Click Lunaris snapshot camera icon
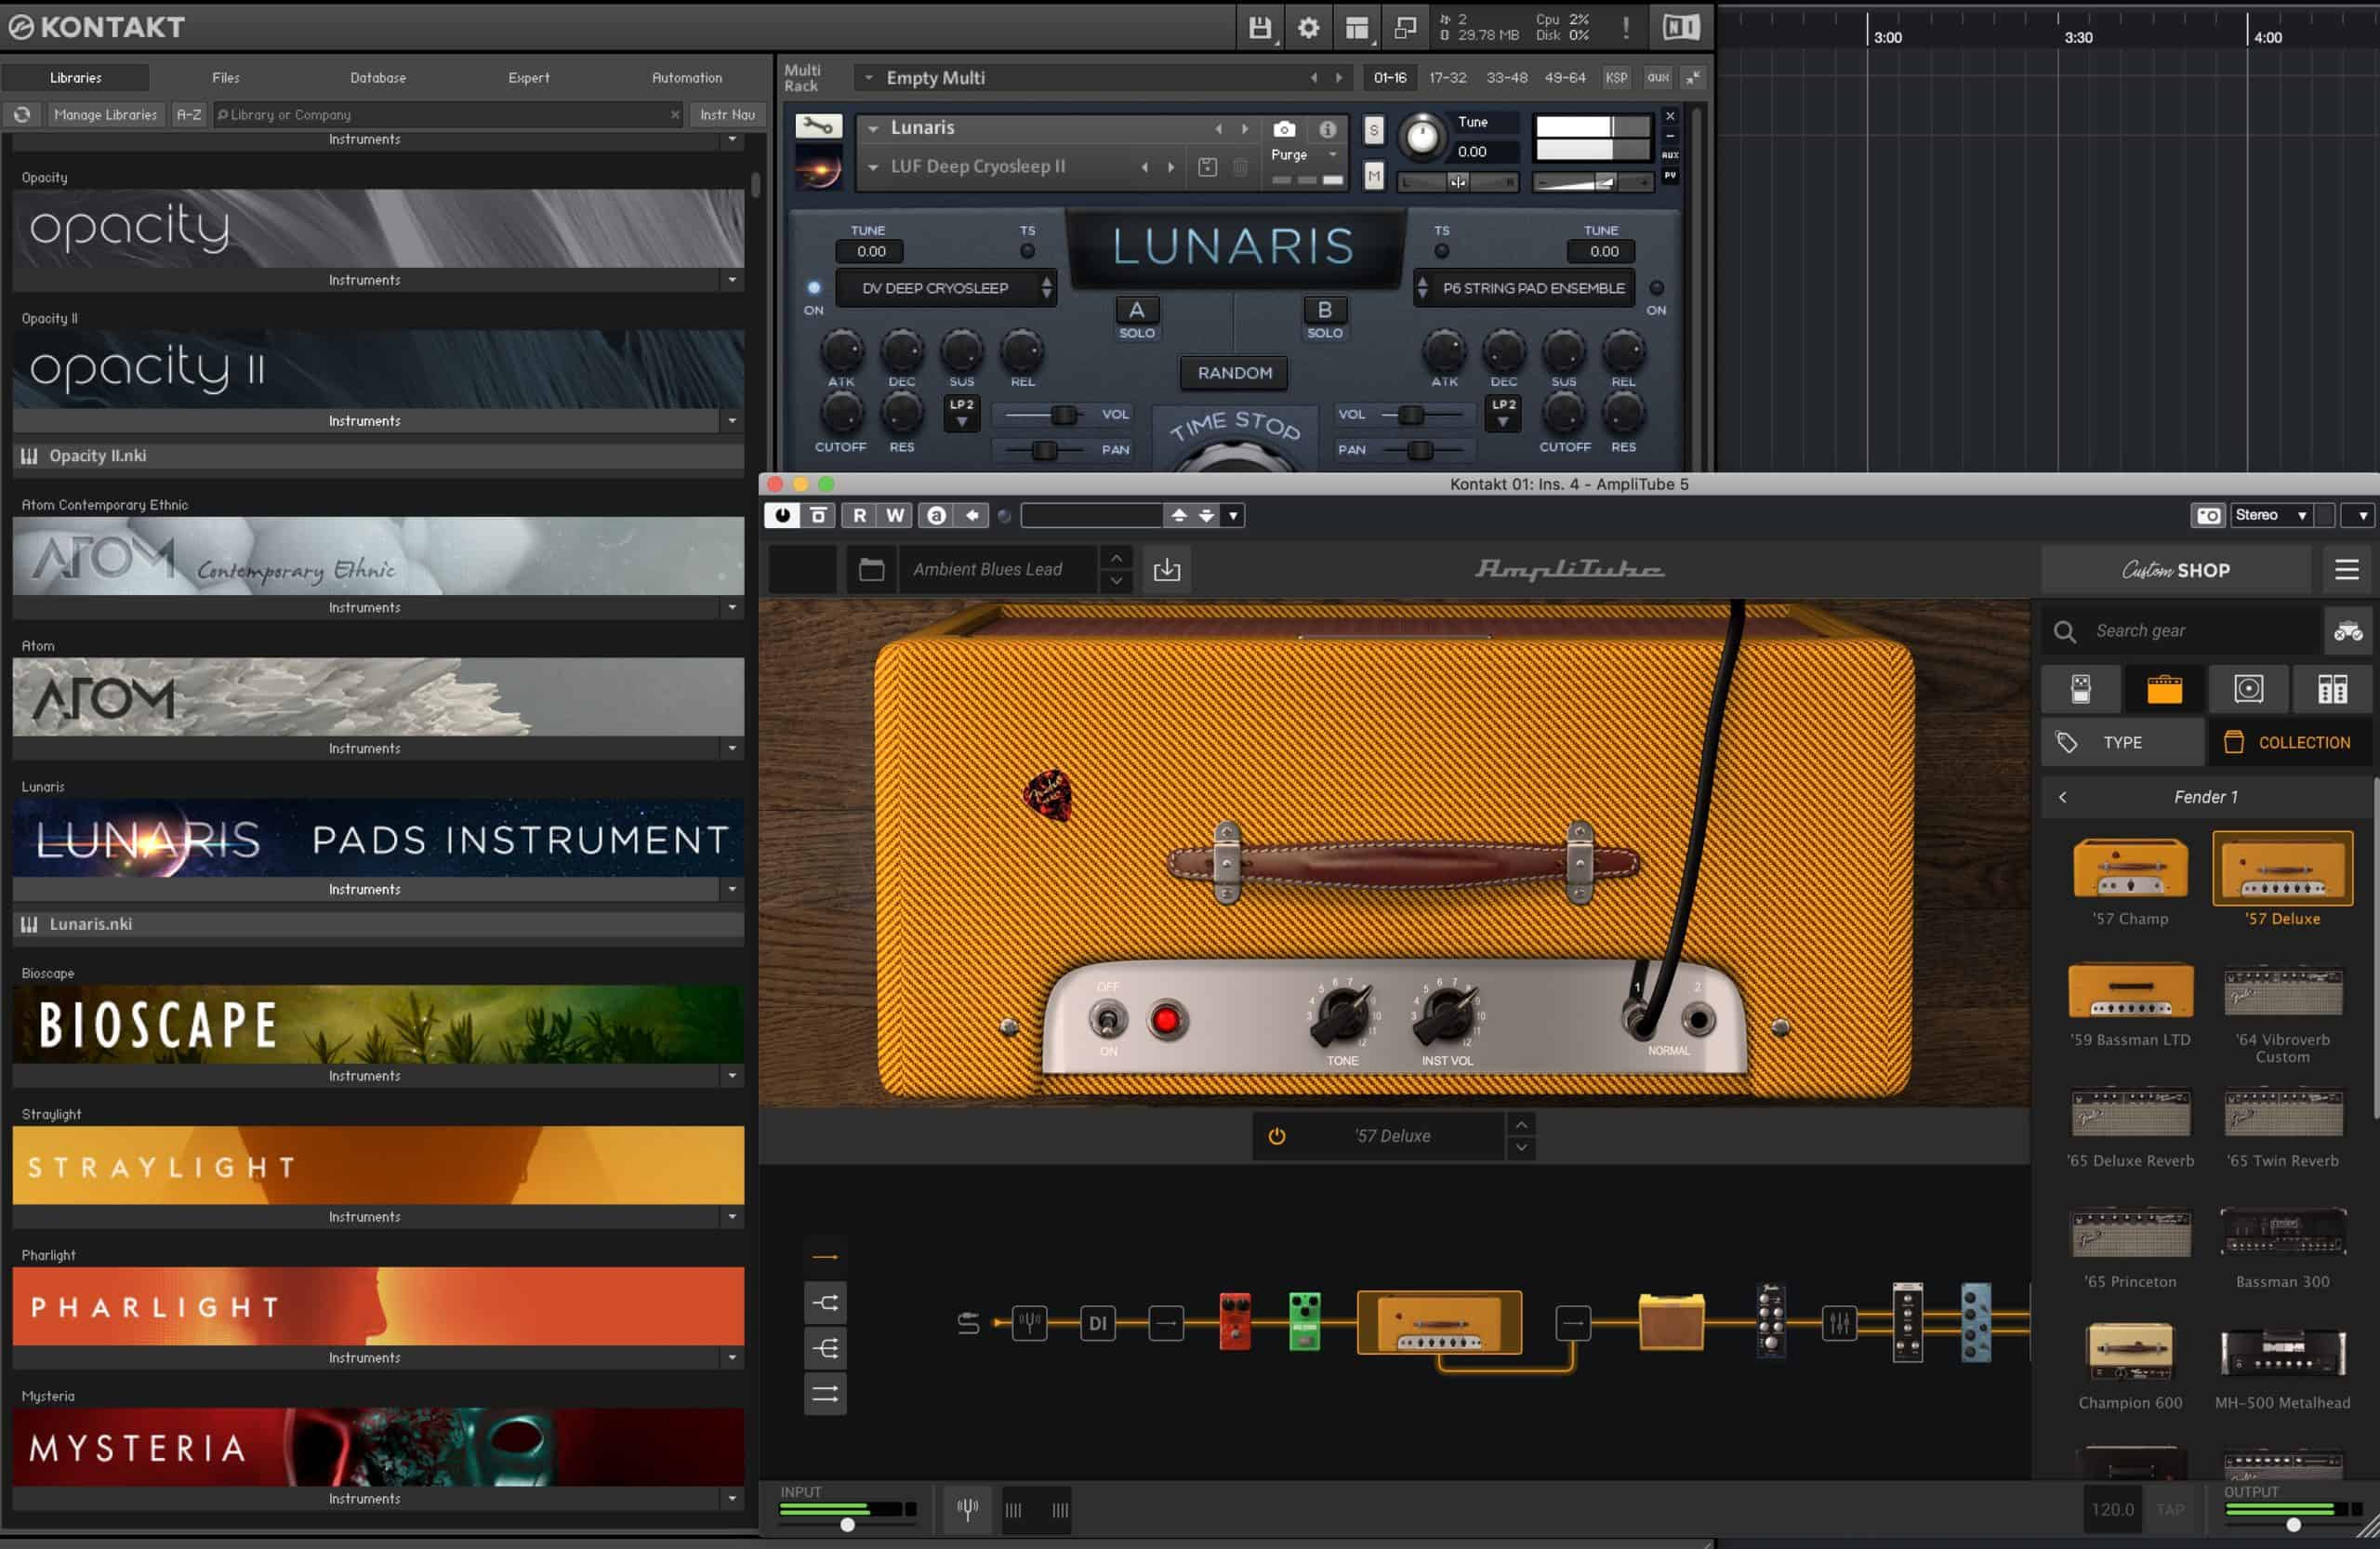2380x1549 pixels. click(x=1284, y=129)
